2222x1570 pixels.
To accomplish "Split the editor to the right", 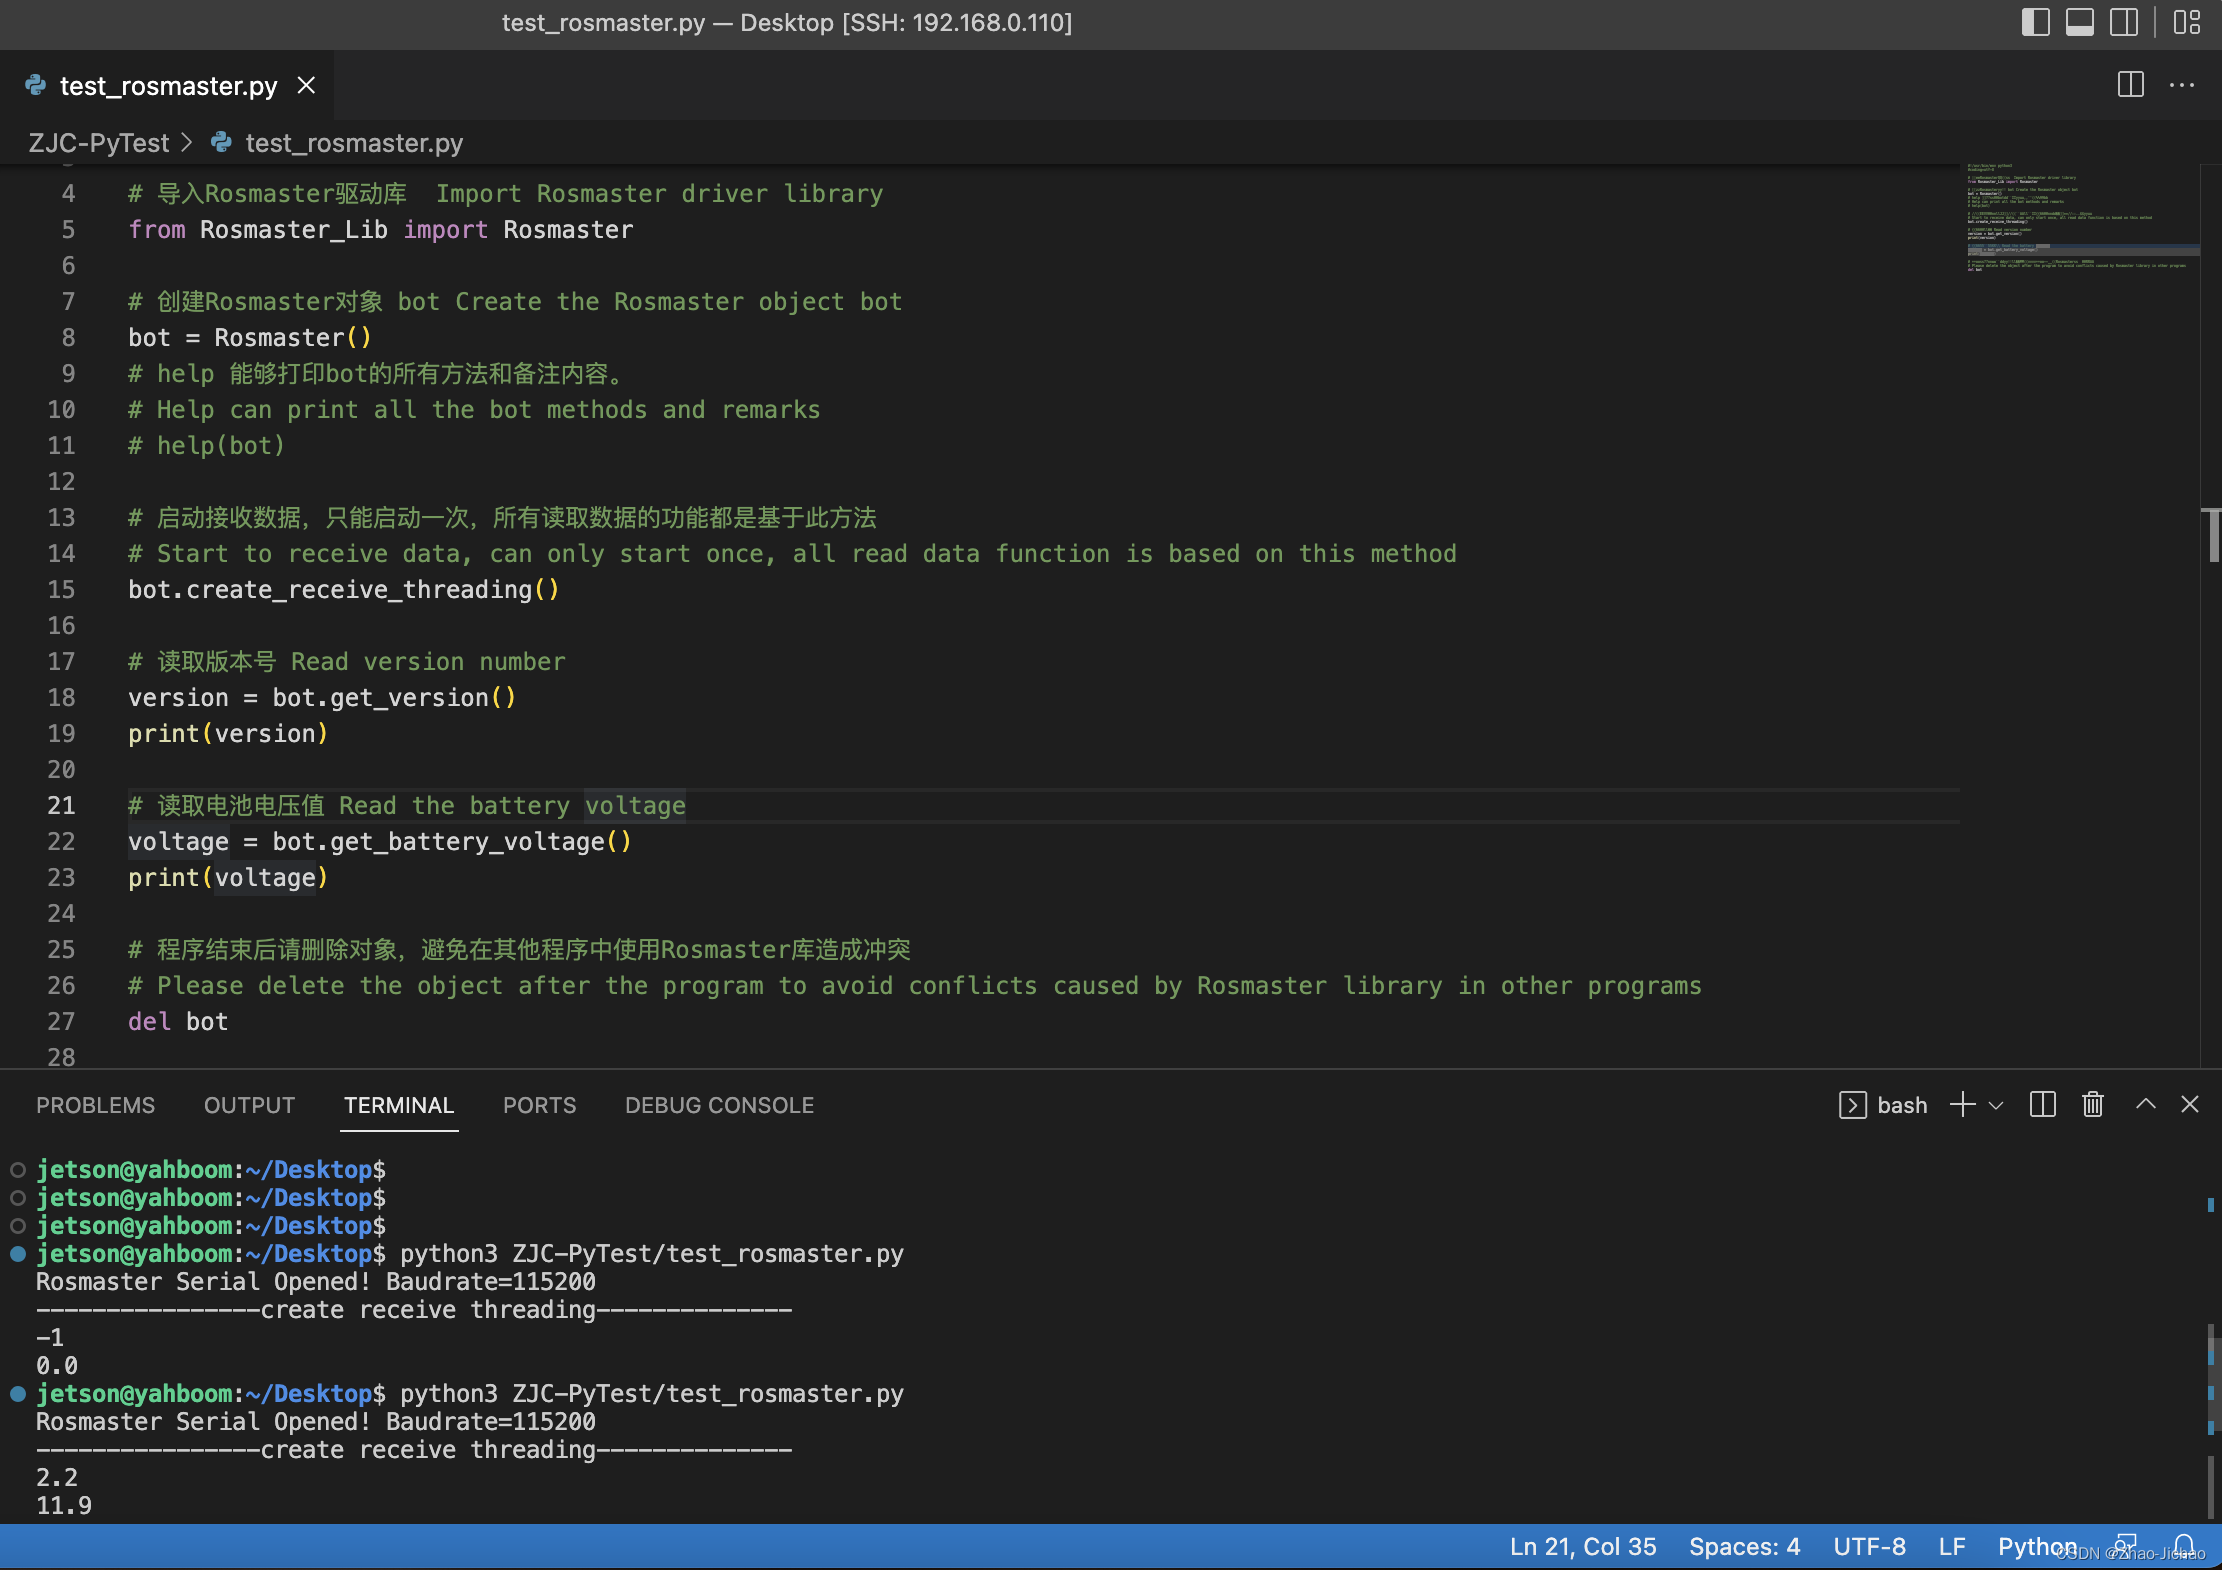I will [x=2130, y=85].
